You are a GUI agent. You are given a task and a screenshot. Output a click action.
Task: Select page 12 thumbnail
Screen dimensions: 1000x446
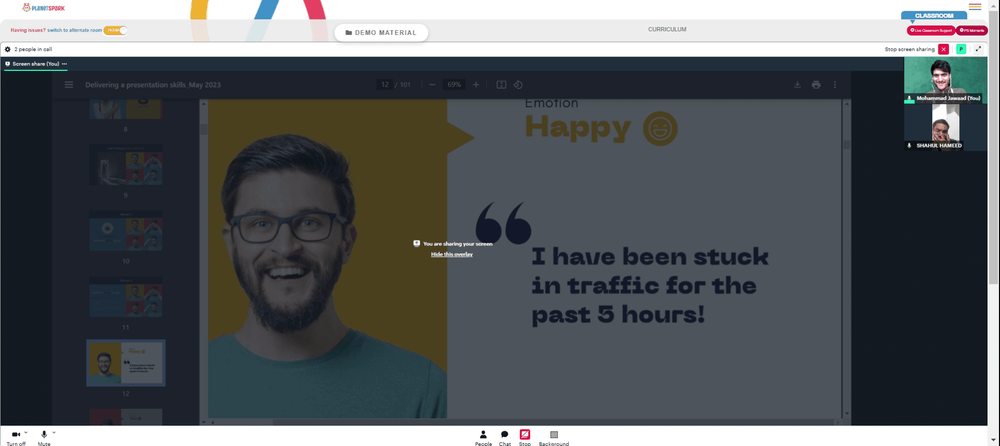tap(126, 363)
